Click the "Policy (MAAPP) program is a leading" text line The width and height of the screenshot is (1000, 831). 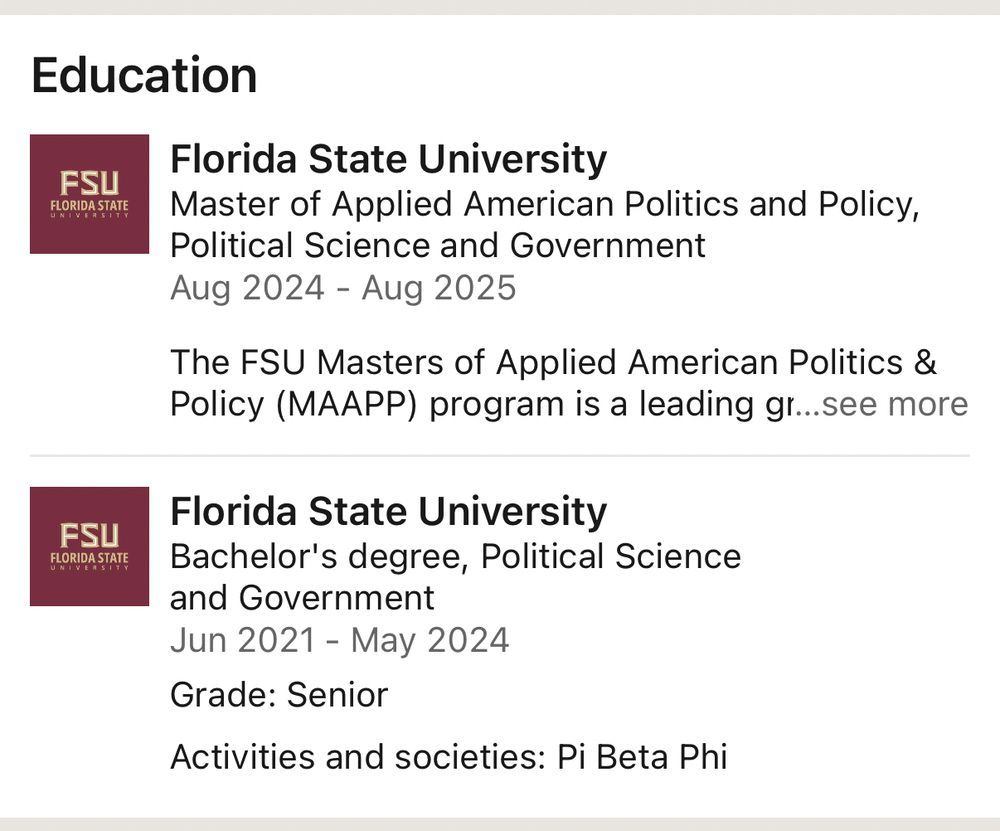[x=480, y=404]
